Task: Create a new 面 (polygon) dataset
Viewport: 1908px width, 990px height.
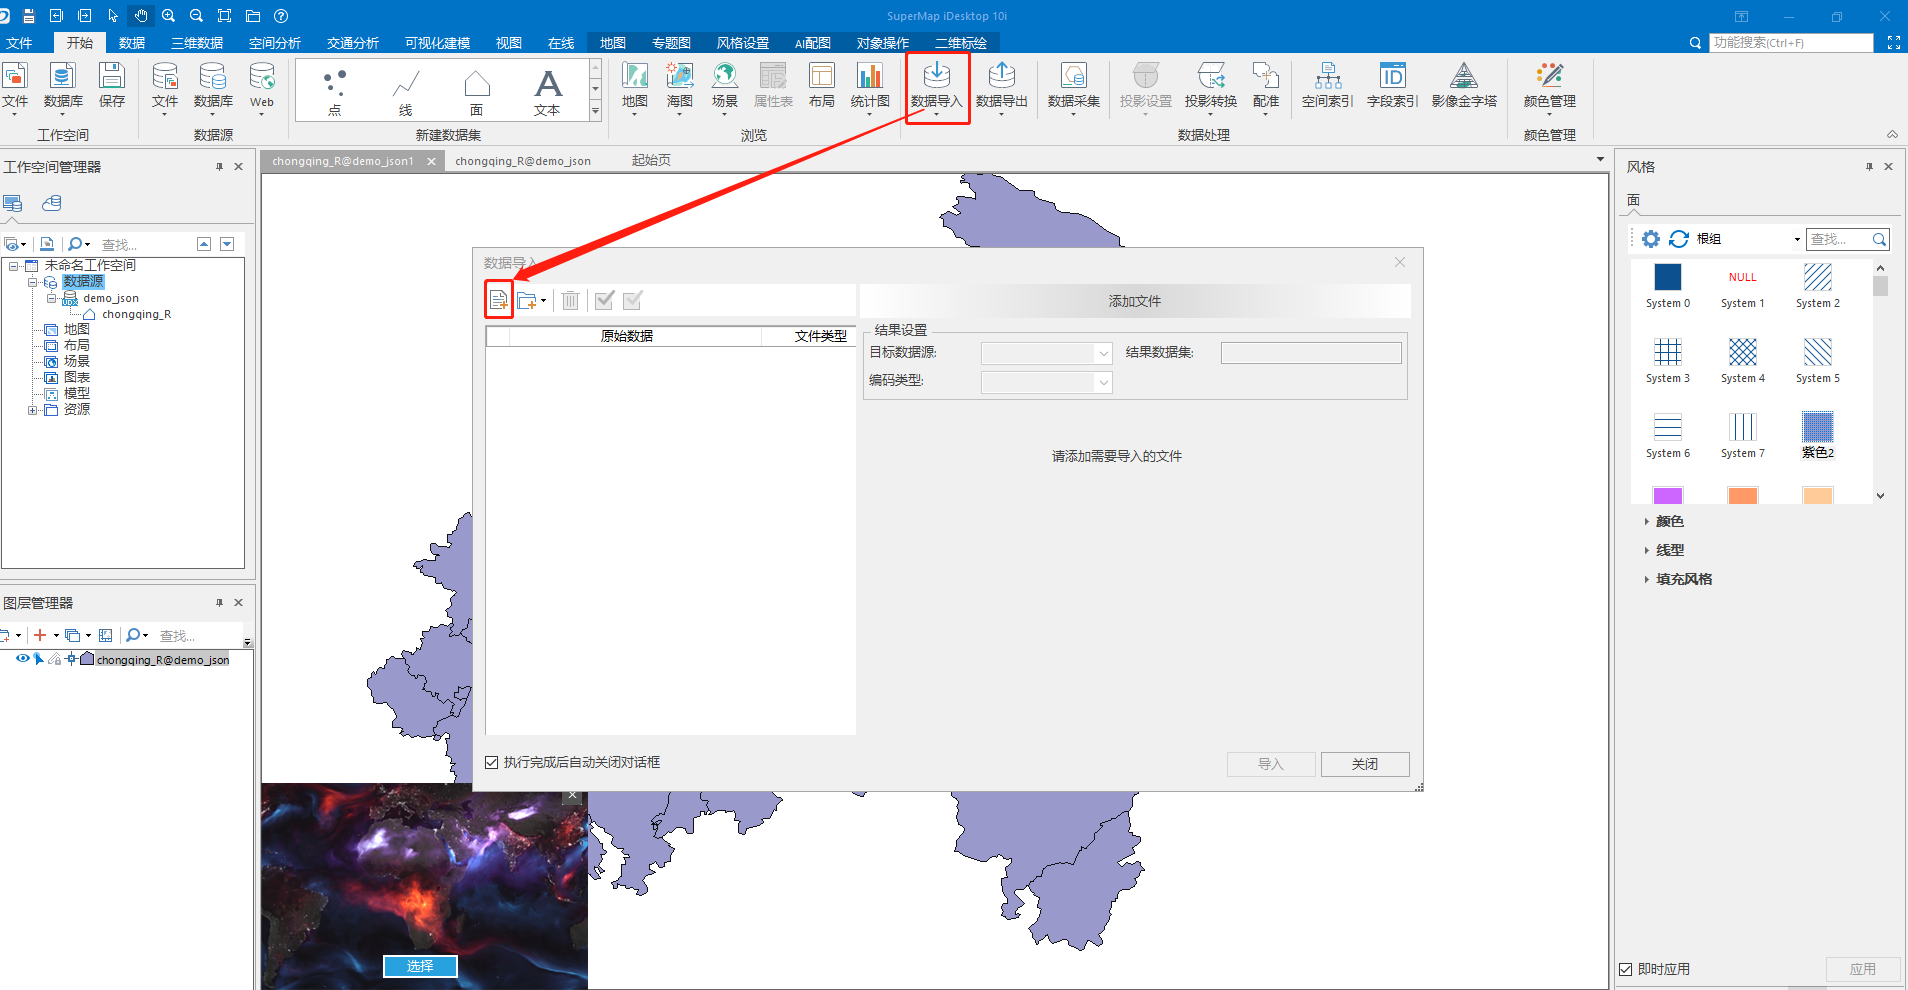Action: [475, 88]
